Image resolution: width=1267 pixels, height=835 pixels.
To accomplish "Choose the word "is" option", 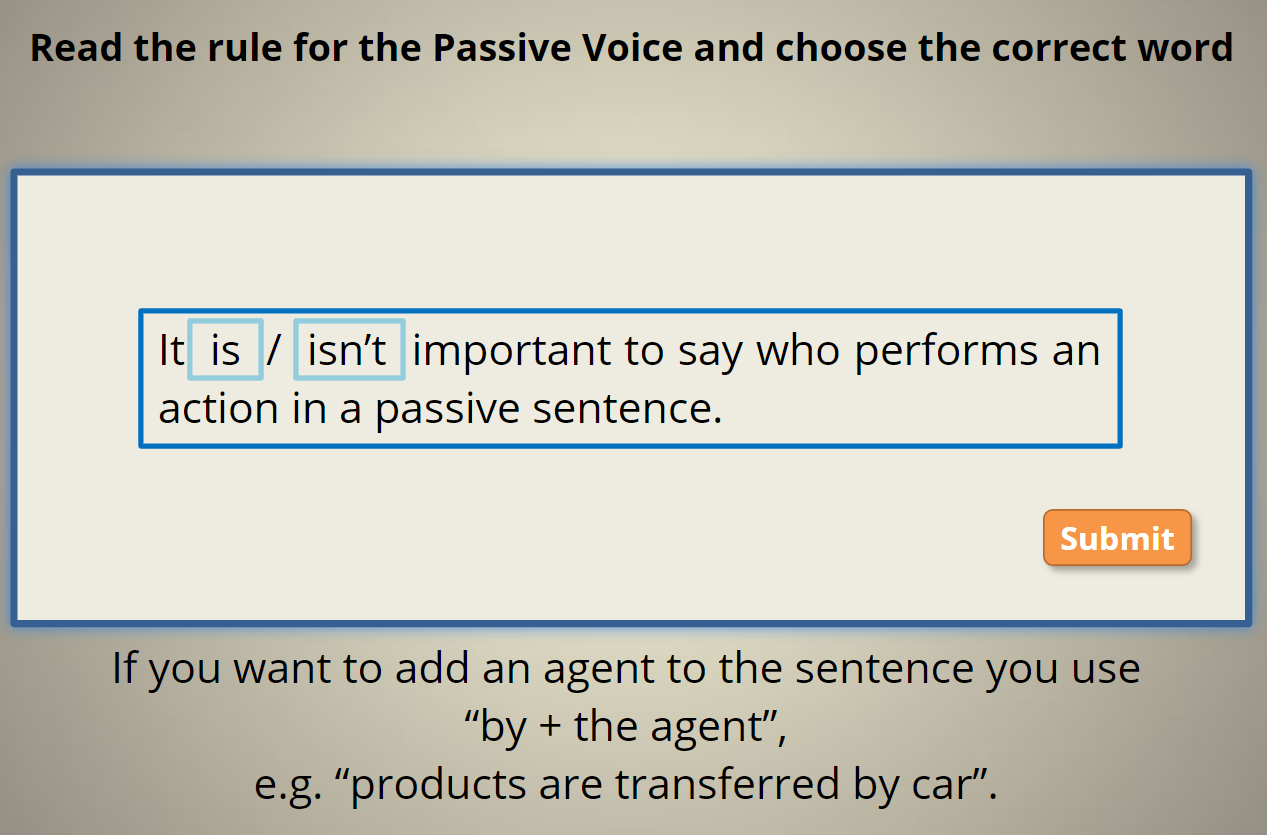I will (226, 350).
